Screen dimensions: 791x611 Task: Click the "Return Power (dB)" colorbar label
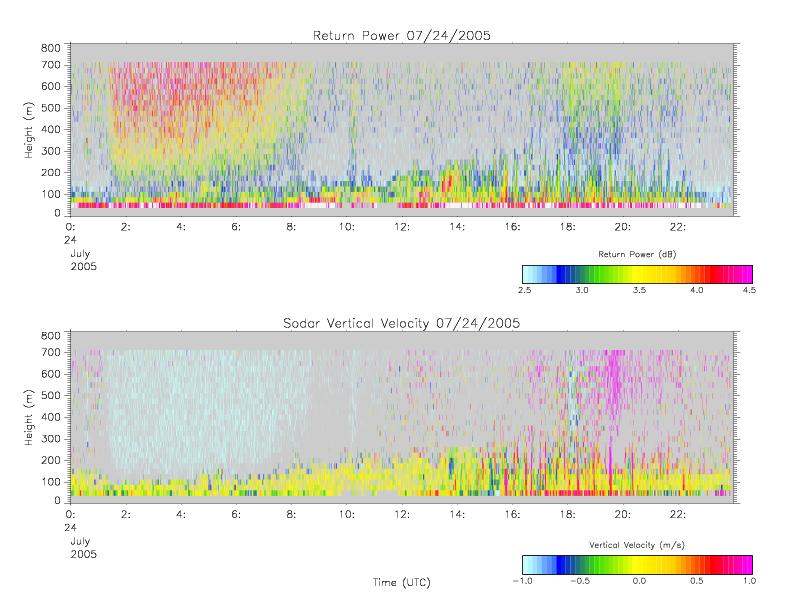point(637,254)
